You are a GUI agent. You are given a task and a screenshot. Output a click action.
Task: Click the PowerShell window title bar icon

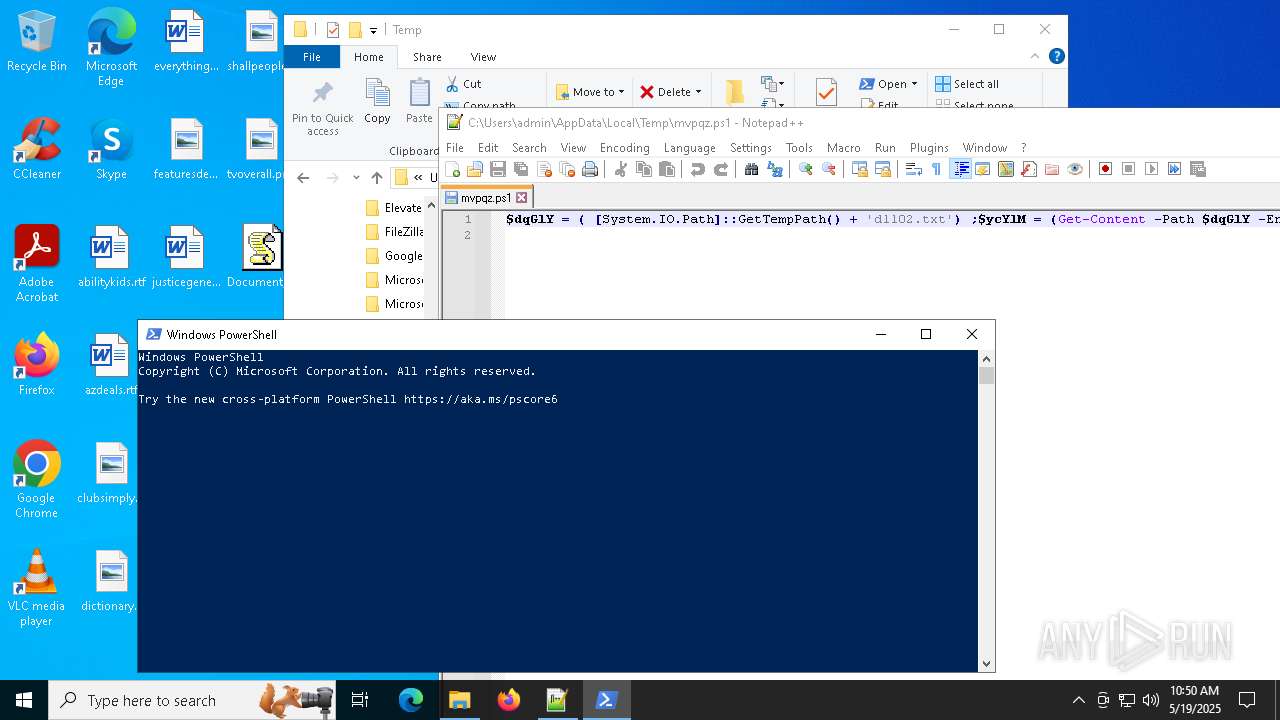[153, 334]
